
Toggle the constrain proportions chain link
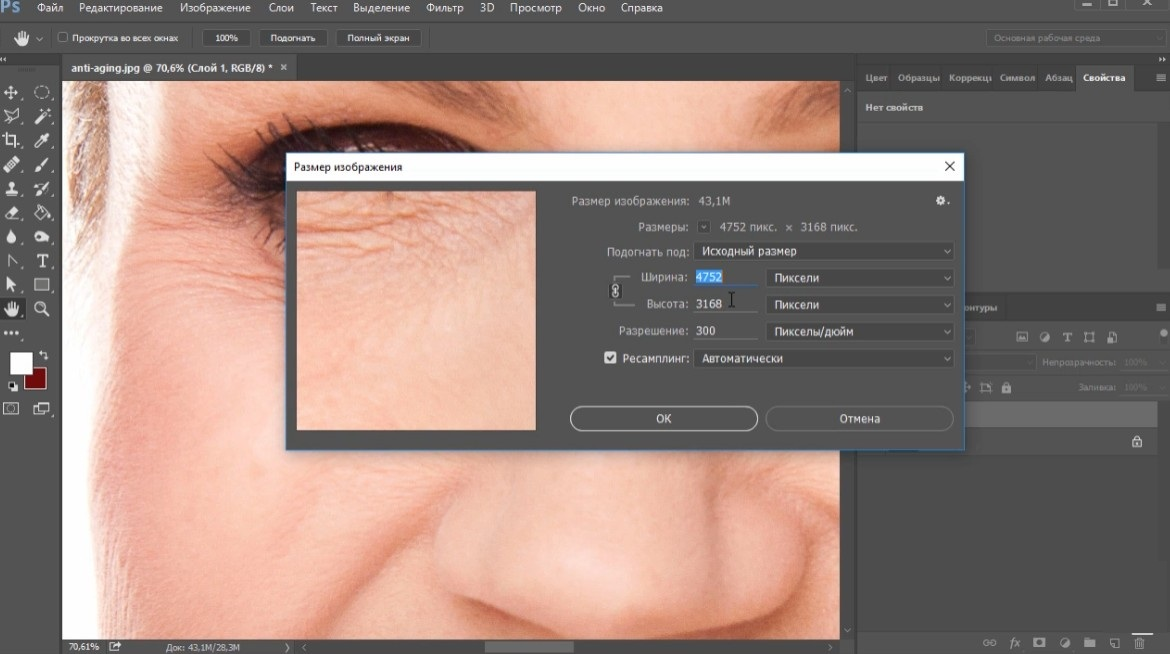tap(616, 290)
